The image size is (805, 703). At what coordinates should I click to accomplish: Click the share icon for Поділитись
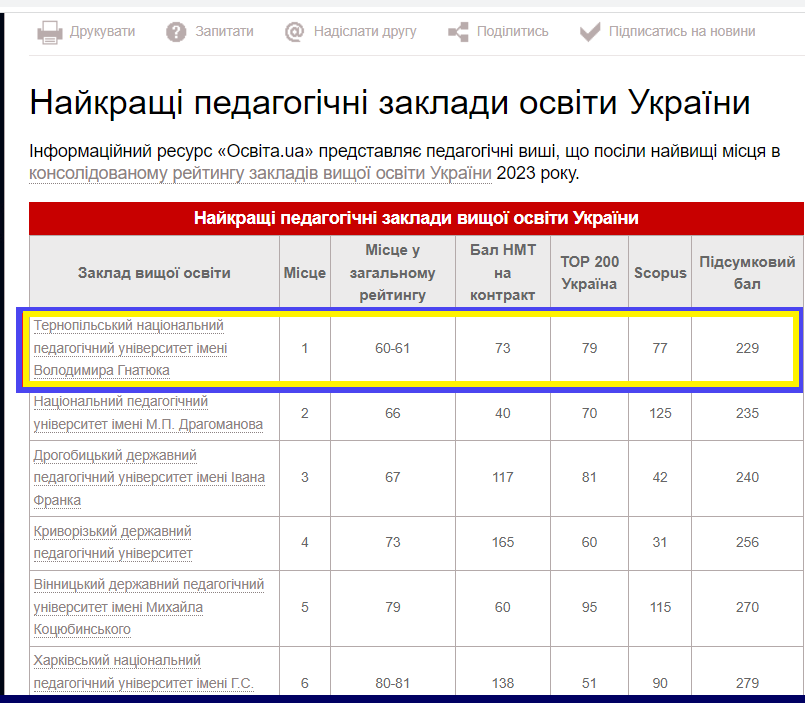click(458, 32)
